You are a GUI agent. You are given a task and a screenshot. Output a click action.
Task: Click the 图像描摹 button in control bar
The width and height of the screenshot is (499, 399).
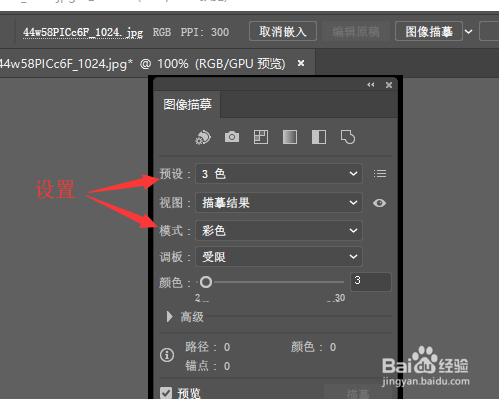coord(429,32)
